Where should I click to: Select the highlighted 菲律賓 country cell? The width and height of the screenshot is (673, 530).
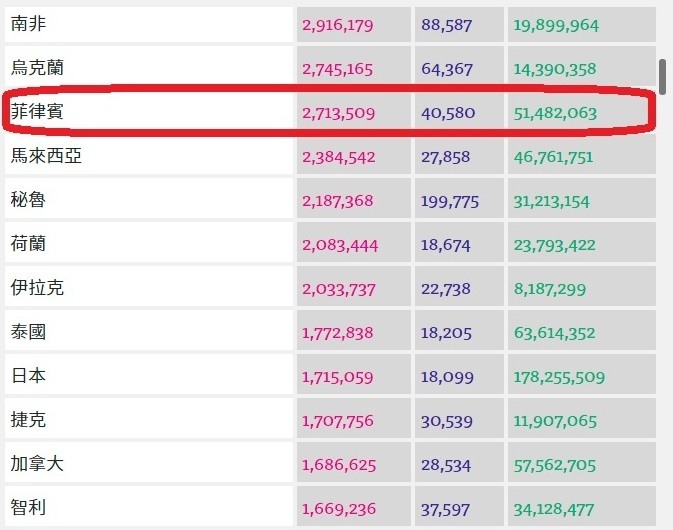coord(37,113)
